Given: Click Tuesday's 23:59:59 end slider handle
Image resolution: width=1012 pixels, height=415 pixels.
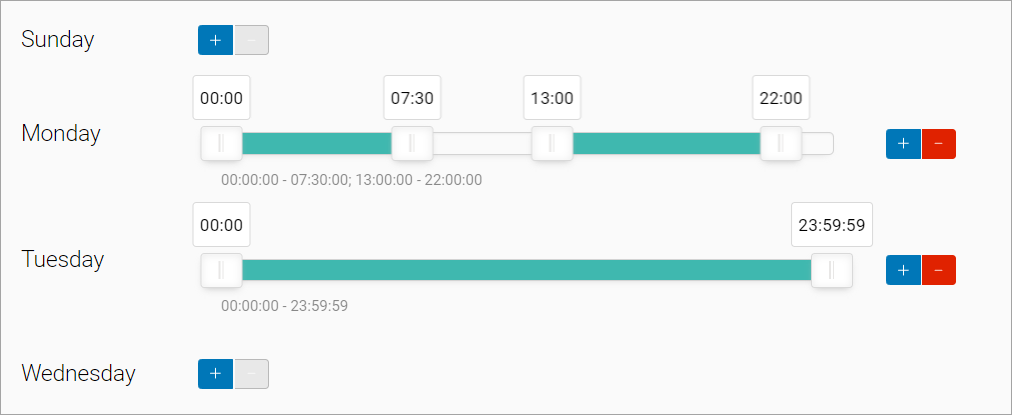Looking at the screenshot, I should 831,270.
